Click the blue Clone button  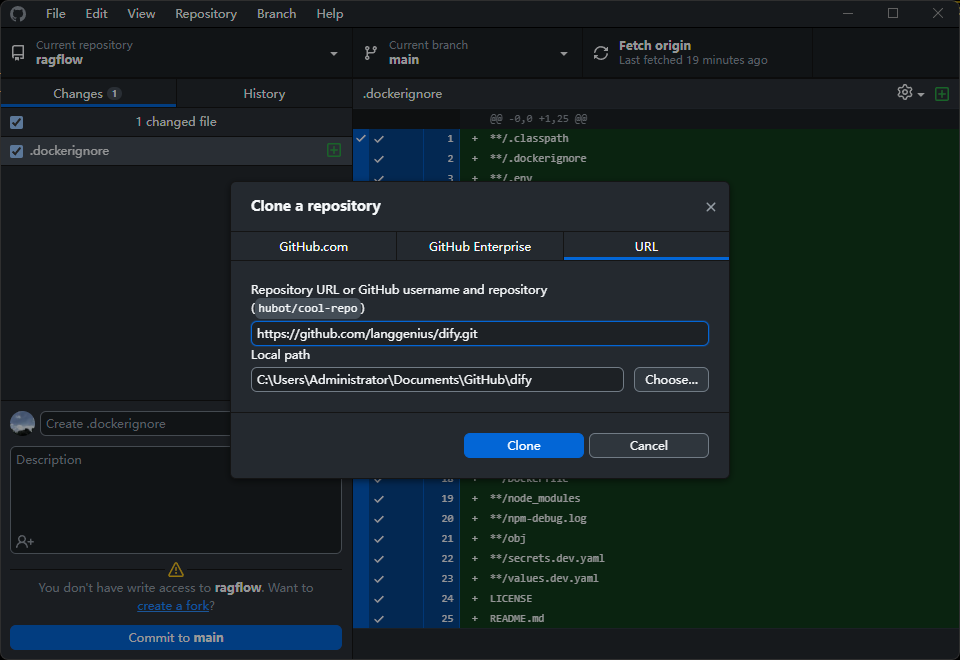click(523, 445)
